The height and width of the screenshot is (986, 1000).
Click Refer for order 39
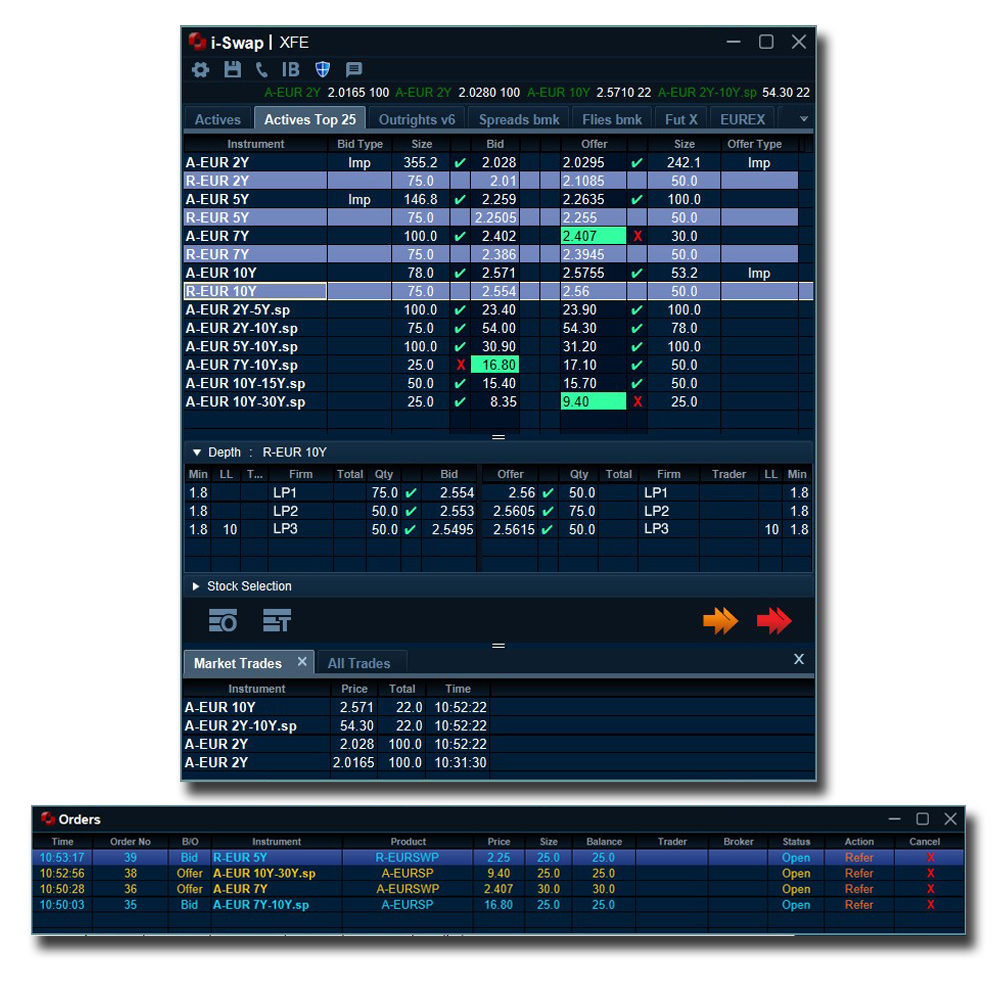pos(859,857)
